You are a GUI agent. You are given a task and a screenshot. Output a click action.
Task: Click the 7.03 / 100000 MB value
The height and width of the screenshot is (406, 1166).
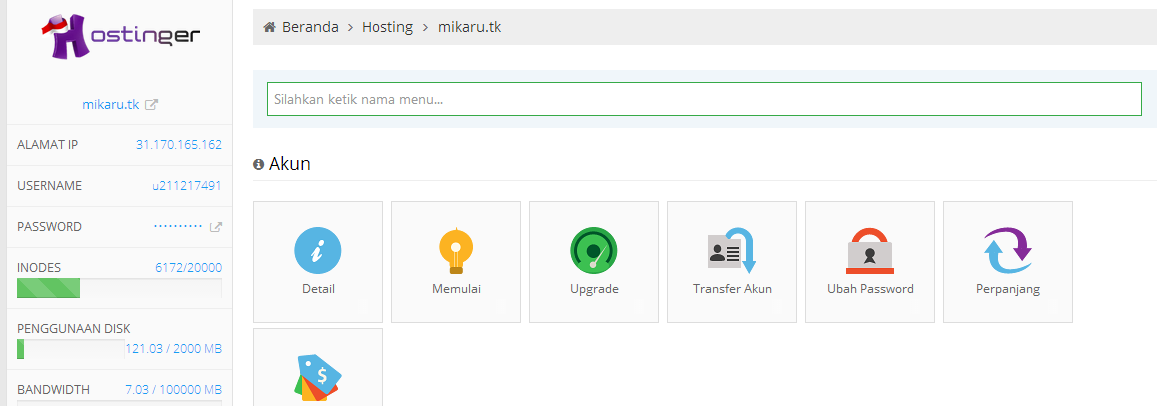[173, 389]
